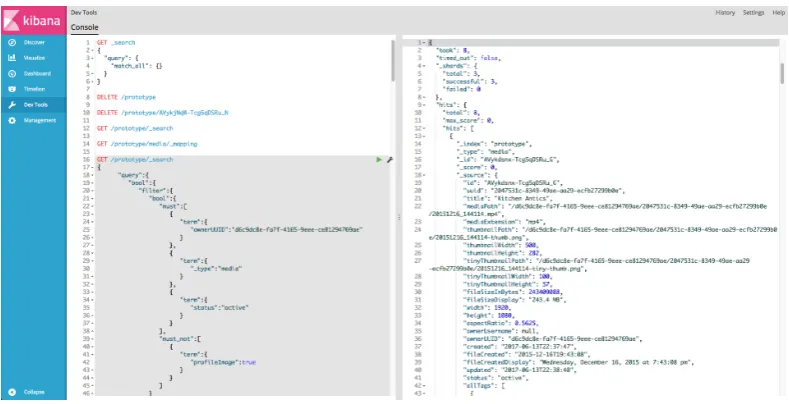Open the request wrench options icon

tap(389, 159)
